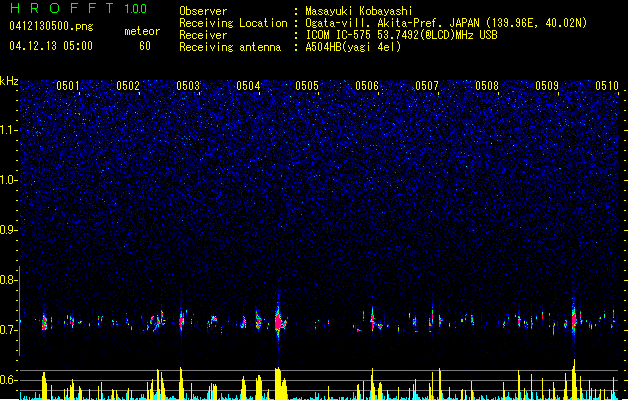
Task: Click the 0509 time marker
Action: coord(547,86)
